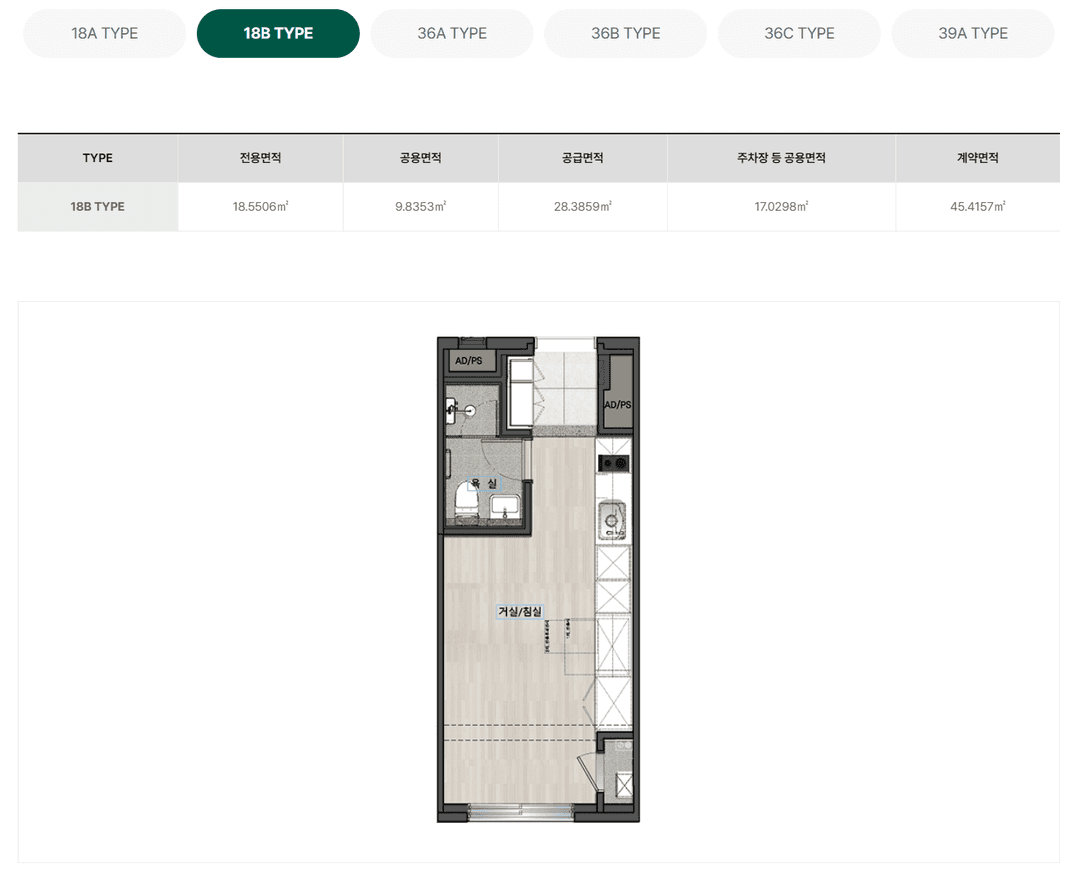
Task: Click the 거실/침실 room label
Action: pyautogui.click(x=520, y=611)
